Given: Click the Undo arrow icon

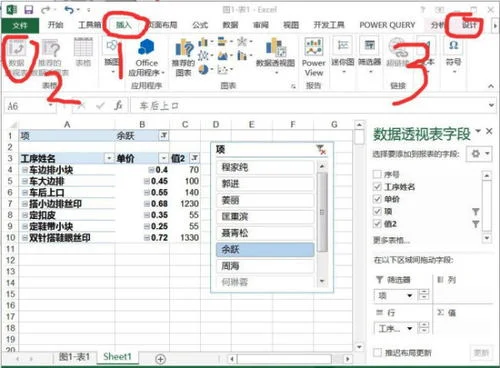Looking at the screenshot, I should 70,10.
